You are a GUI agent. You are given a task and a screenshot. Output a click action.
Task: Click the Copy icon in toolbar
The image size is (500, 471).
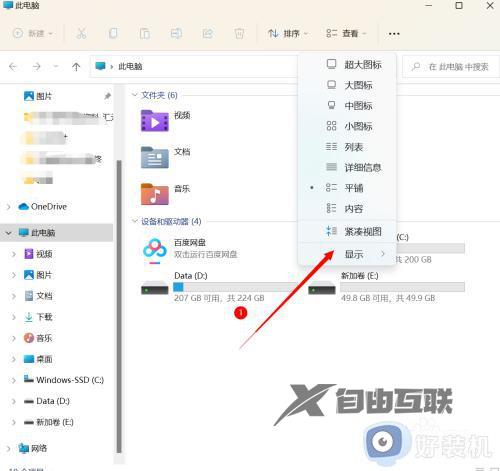click(x=113, y=33)
